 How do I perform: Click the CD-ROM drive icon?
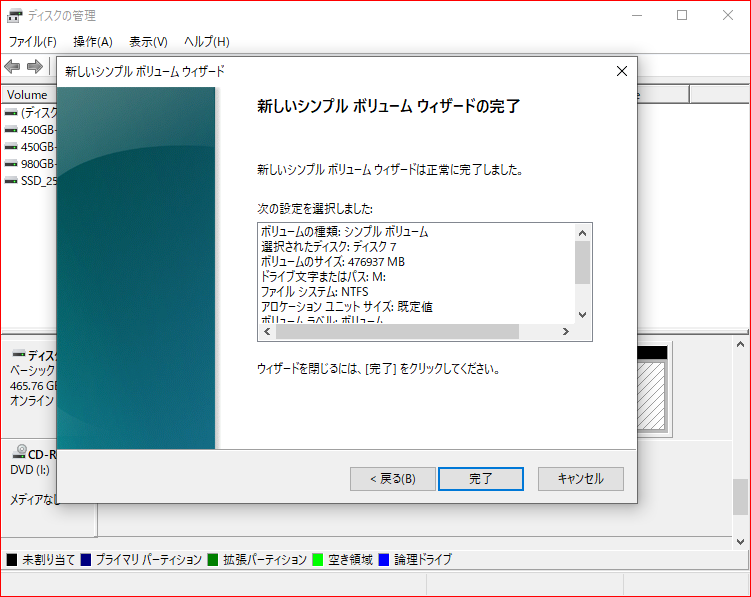pos(19,451)
